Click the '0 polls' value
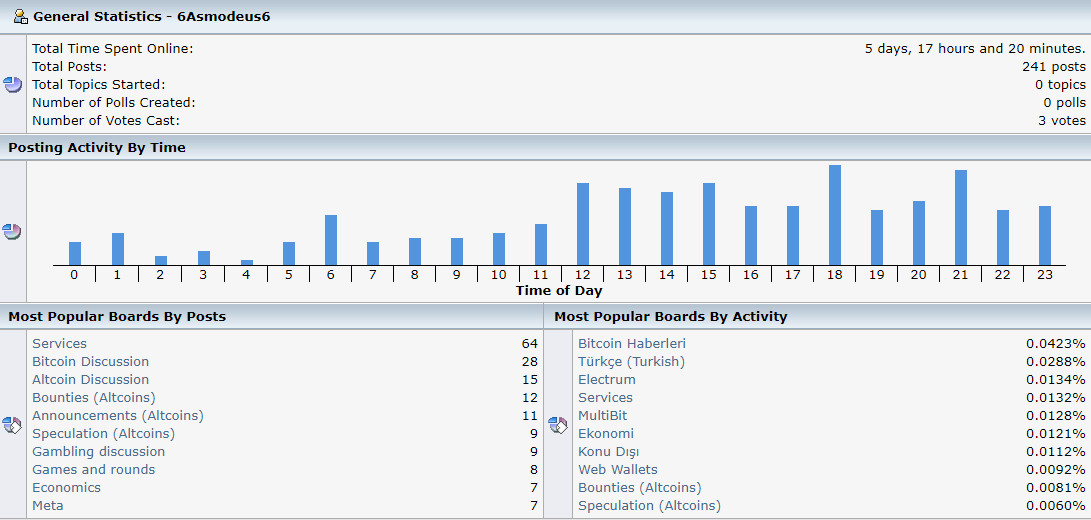Viewport: 1091px width, 520px height. (x=1065, y=102)
